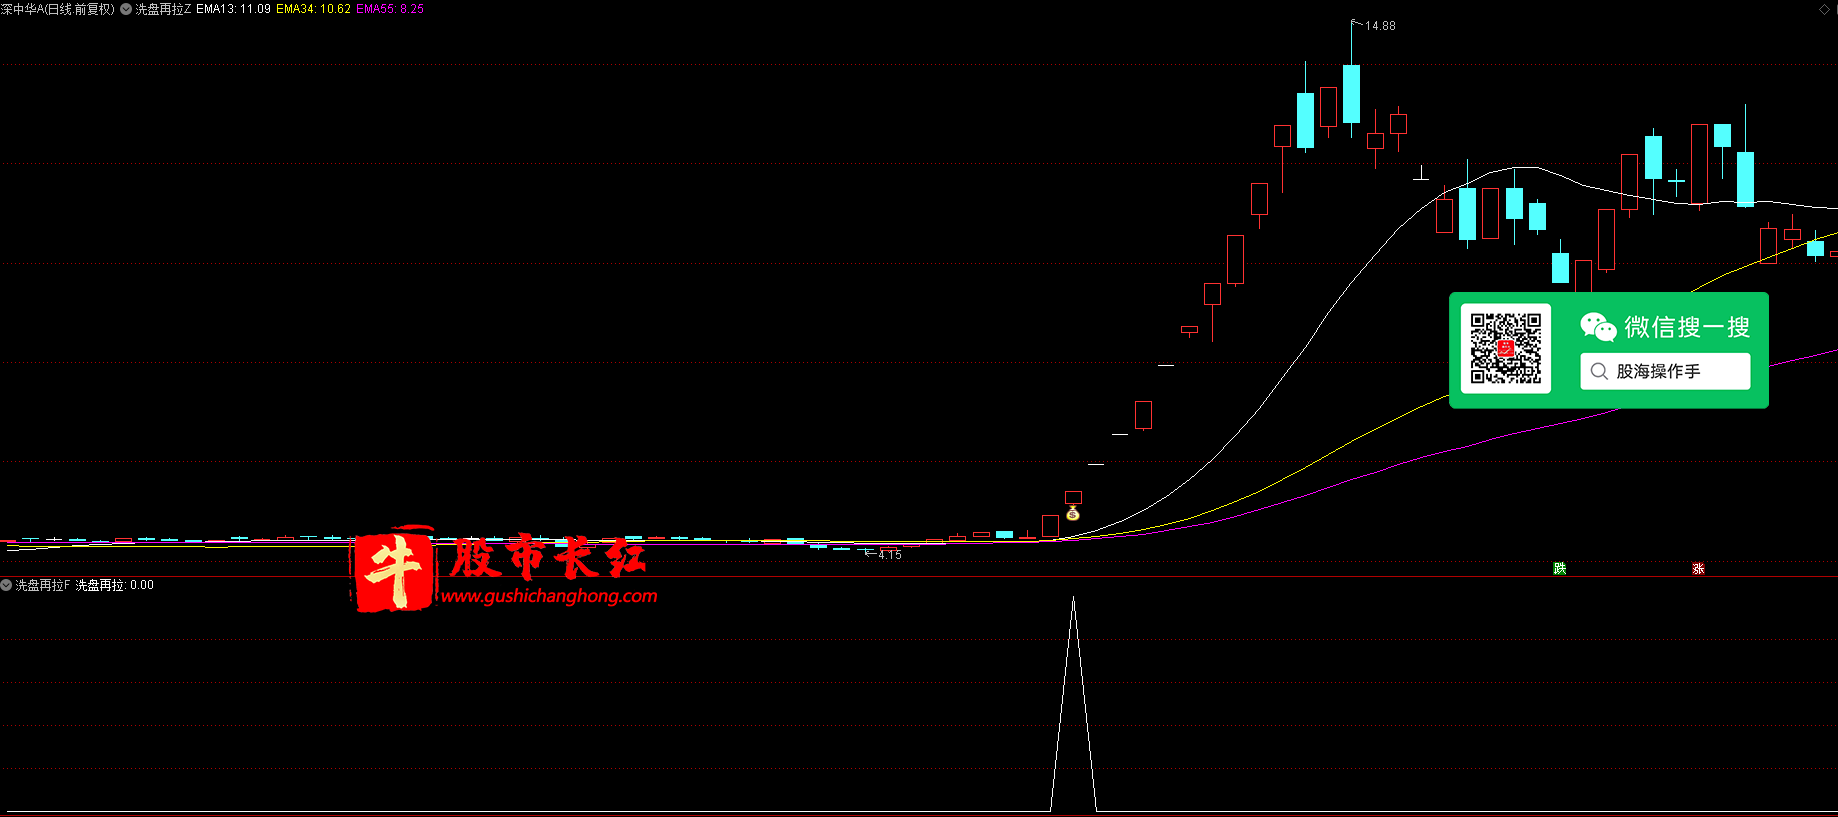Select the 洗盘再拉F sub-indicator name
The height and width of the screenshot is (817, 1838).
43,585
